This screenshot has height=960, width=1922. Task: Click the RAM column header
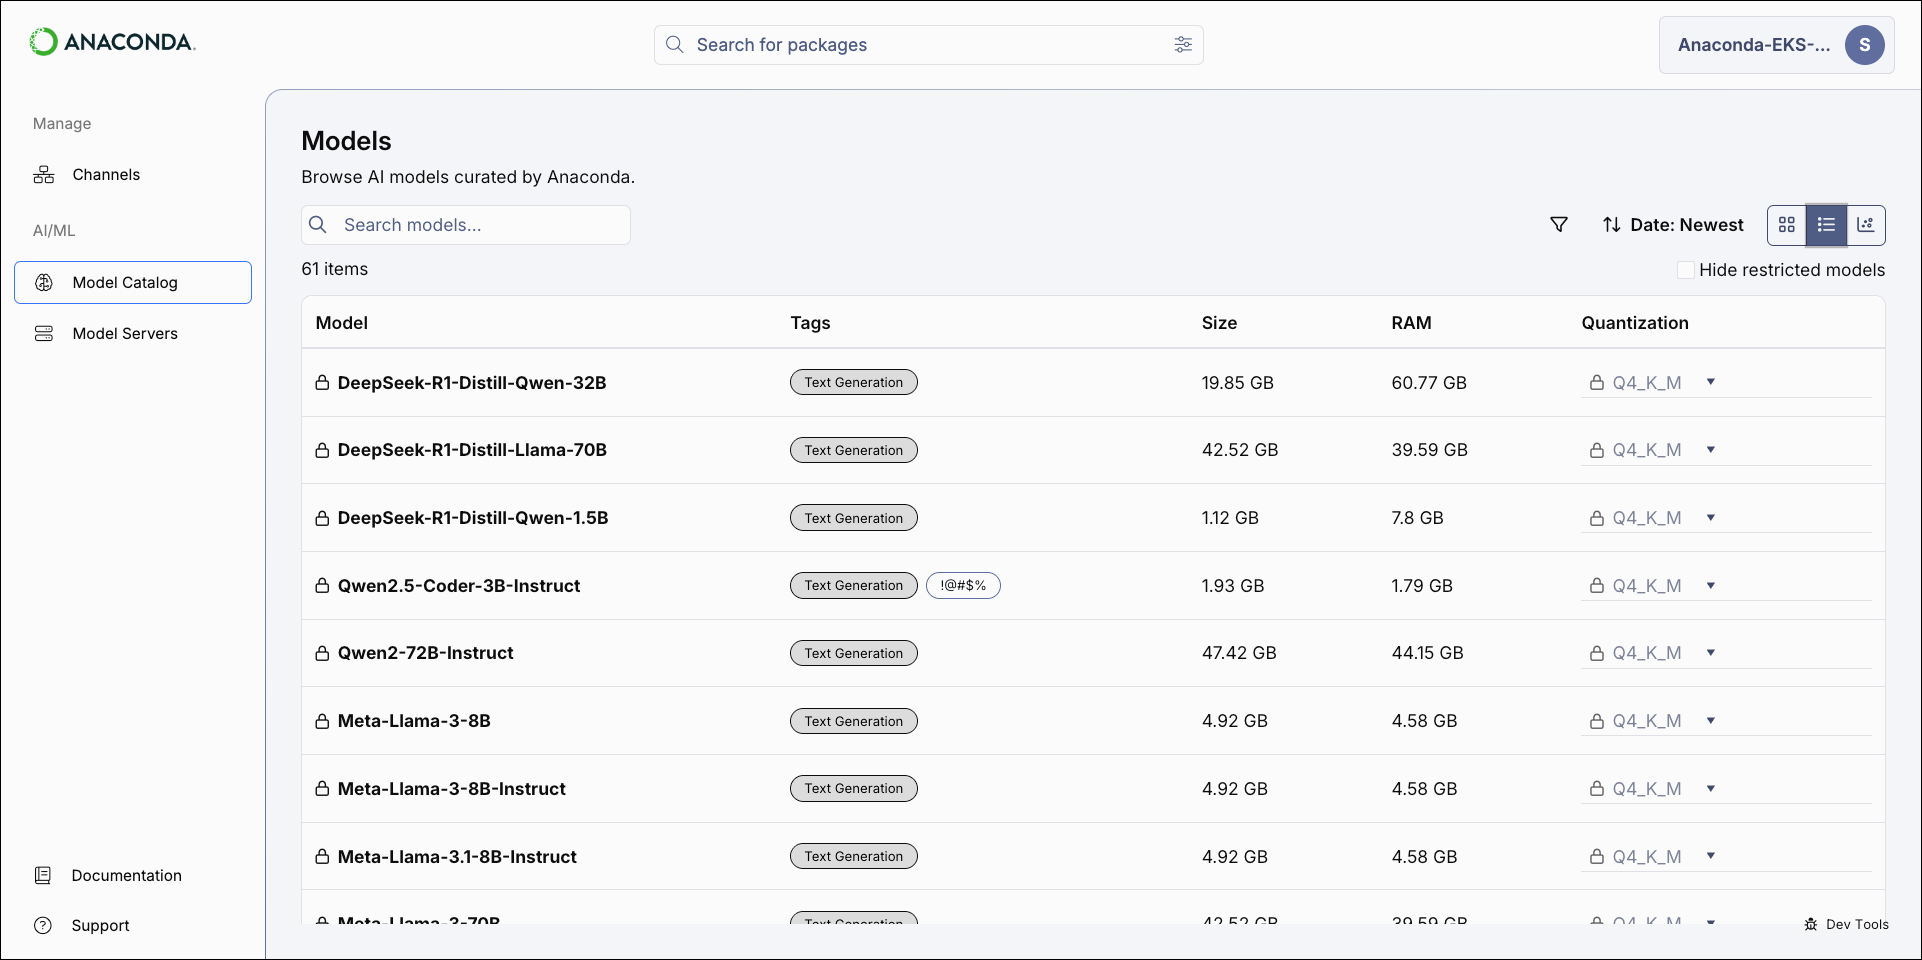coord(1411,323)
